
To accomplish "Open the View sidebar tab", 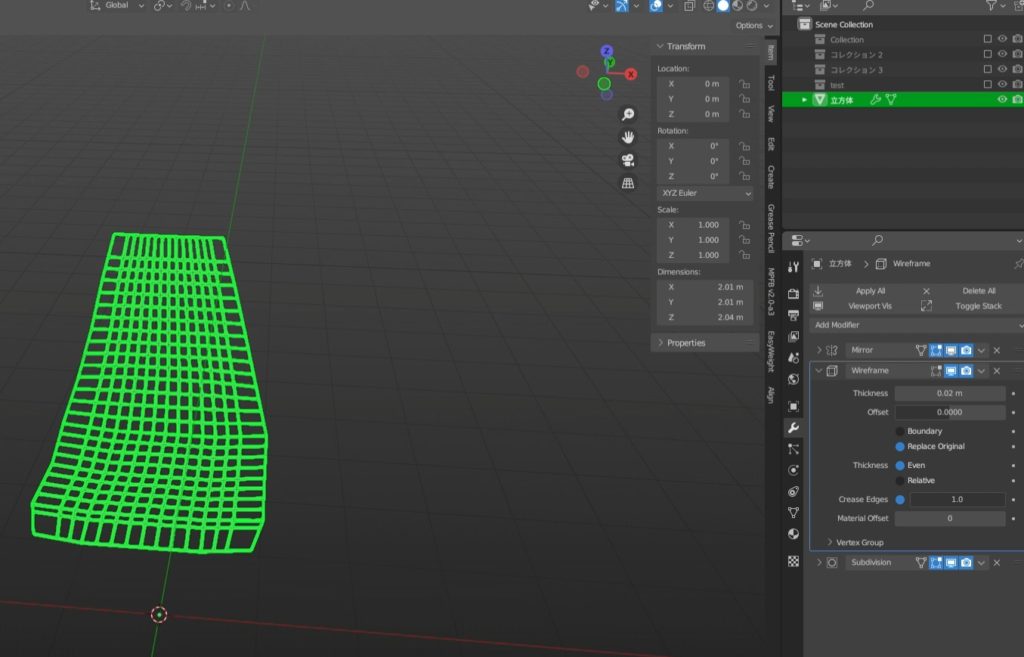I will tap(771, 113).
